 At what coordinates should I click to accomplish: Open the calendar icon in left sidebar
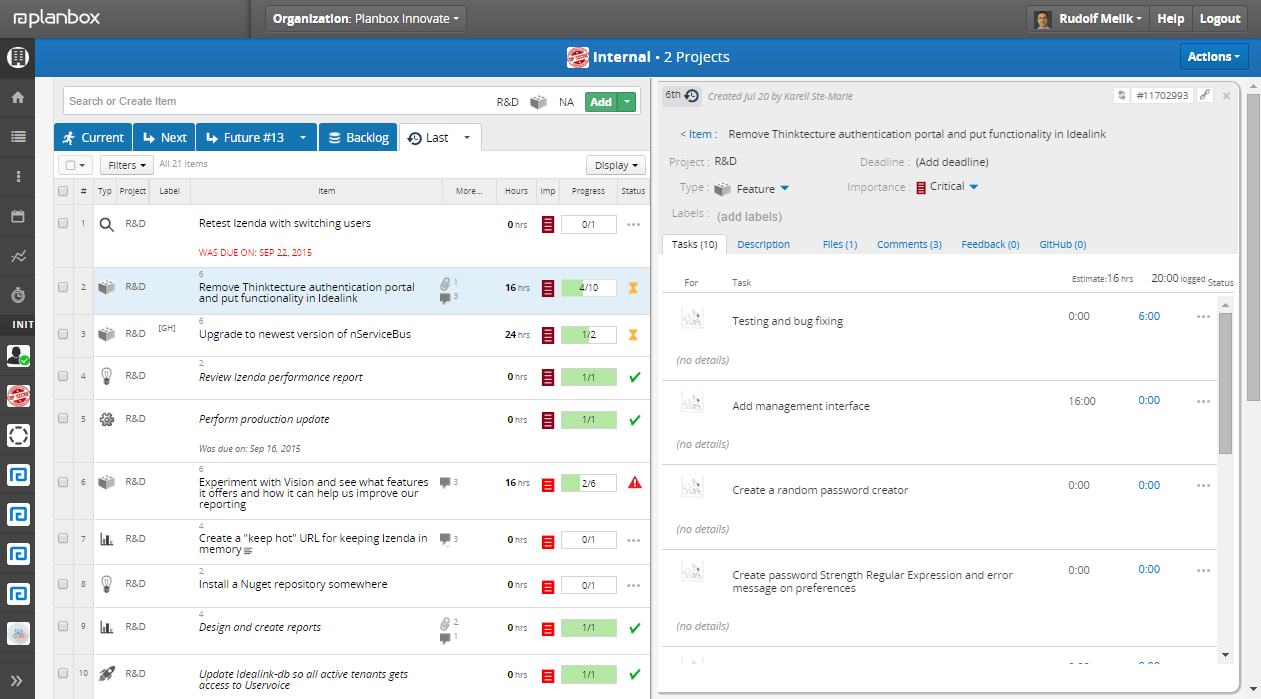(x=17, y=216)
